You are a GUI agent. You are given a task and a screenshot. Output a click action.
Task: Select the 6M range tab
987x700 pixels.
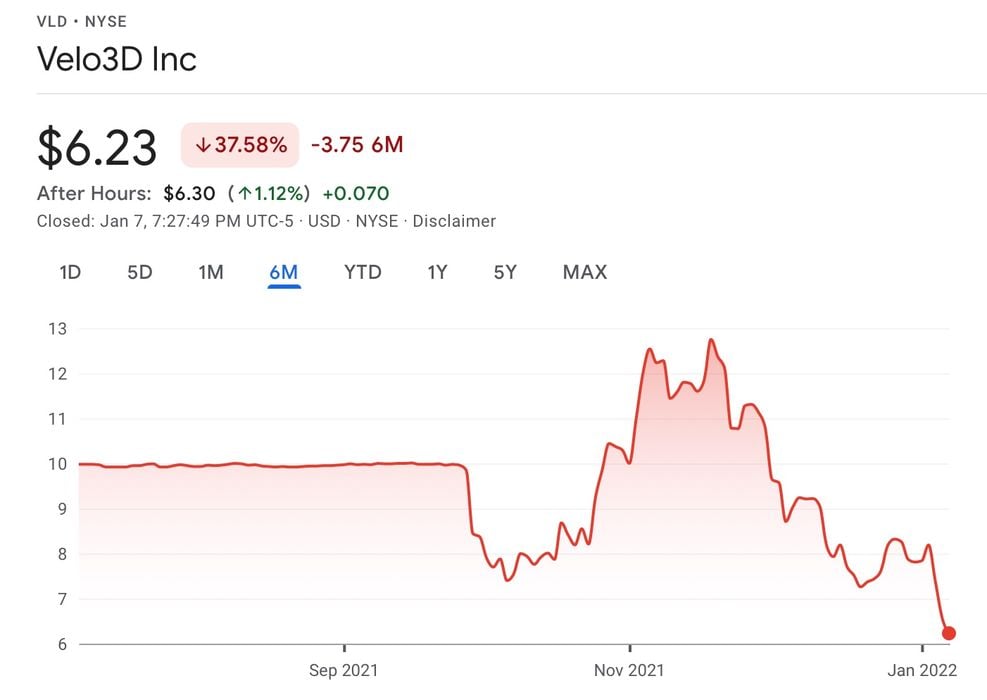coord(284,272)
